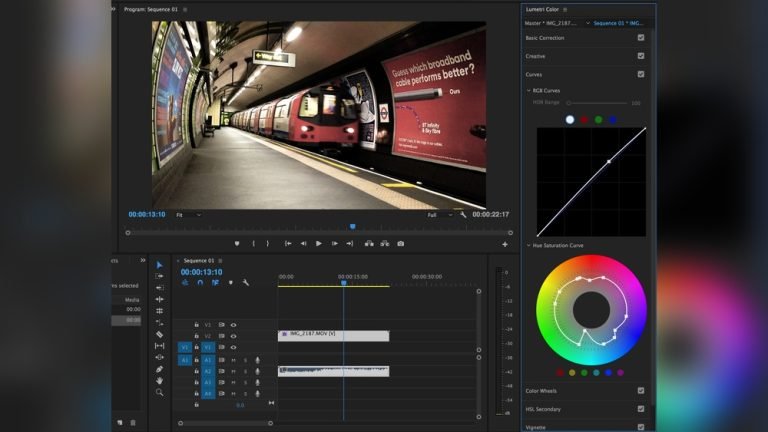Open Sequence 01 timeline panel menu
The width and height of the screenshot is (768, 432).
click(220, 261)
